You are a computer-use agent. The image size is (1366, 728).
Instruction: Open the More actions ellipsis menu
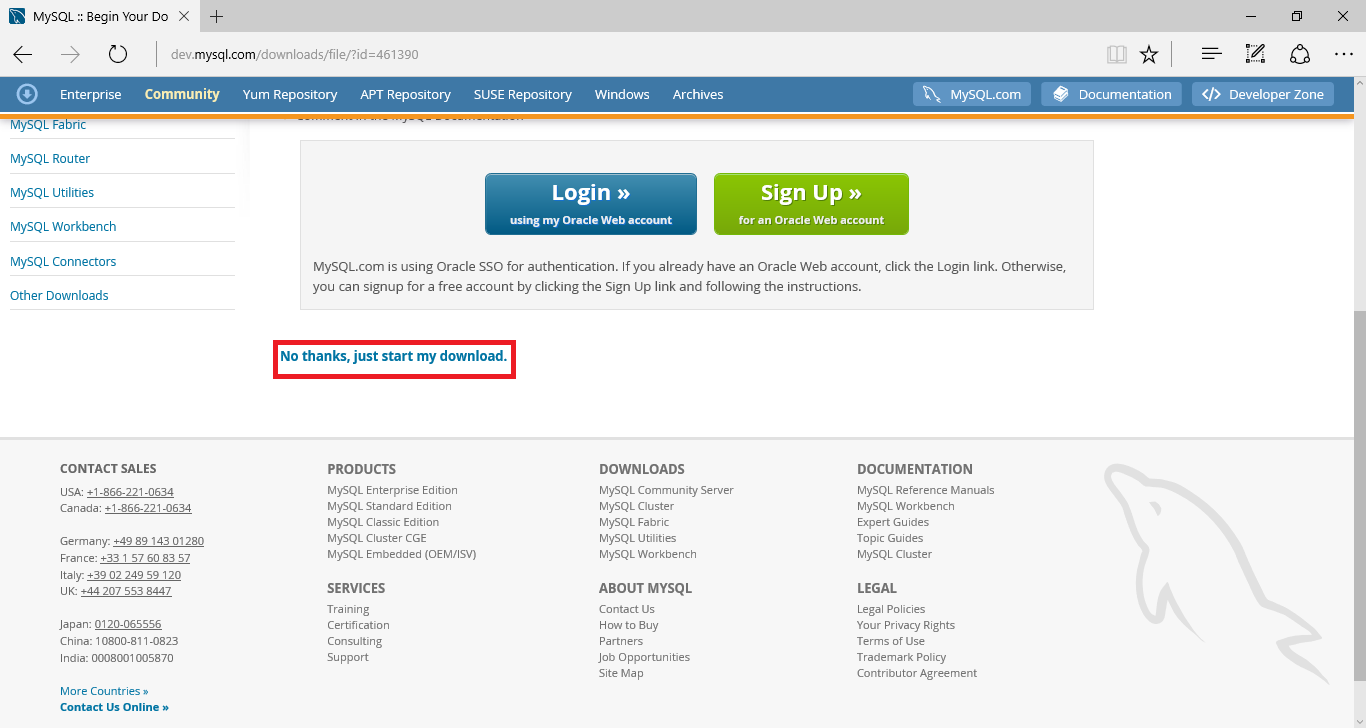pyautogui.click(x=1343, y=54)
